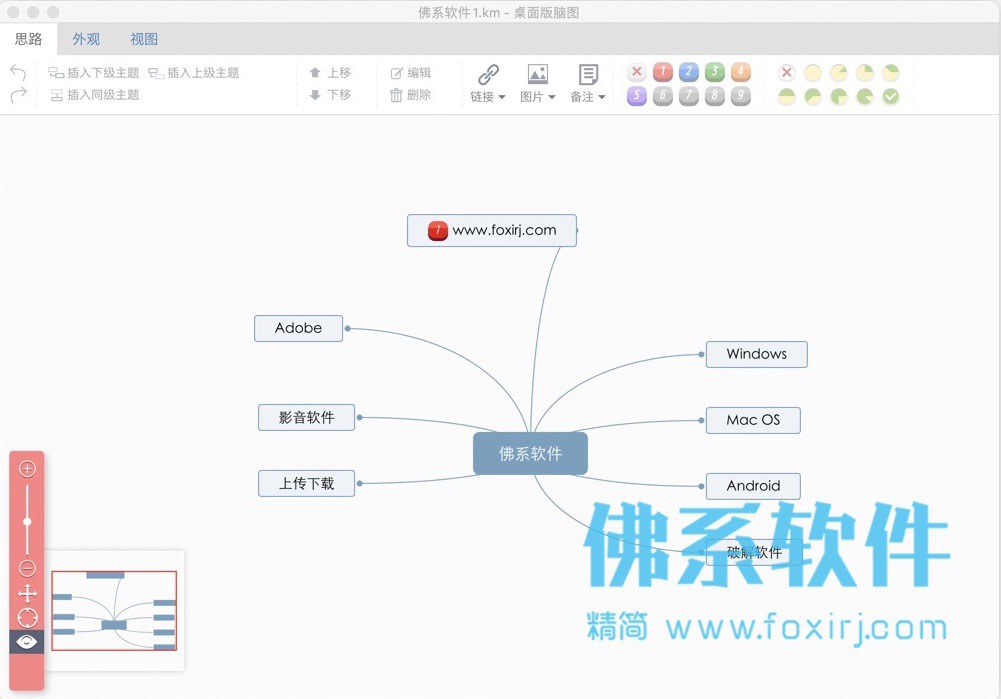Open the 备注 dropdown arrow
1001x699 pixels.
pos(601,97)
